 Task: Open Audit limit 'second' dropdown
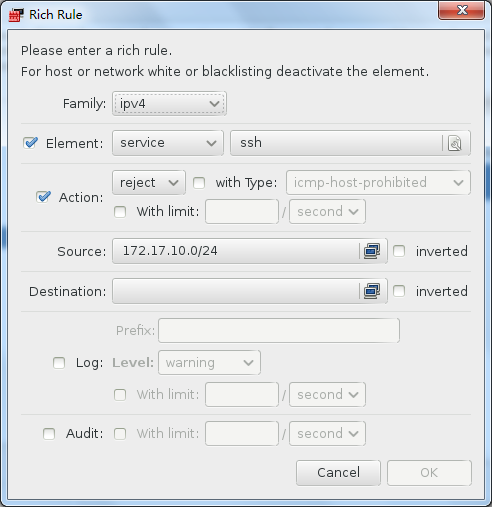pyautogui.click(x=327, y=434)
